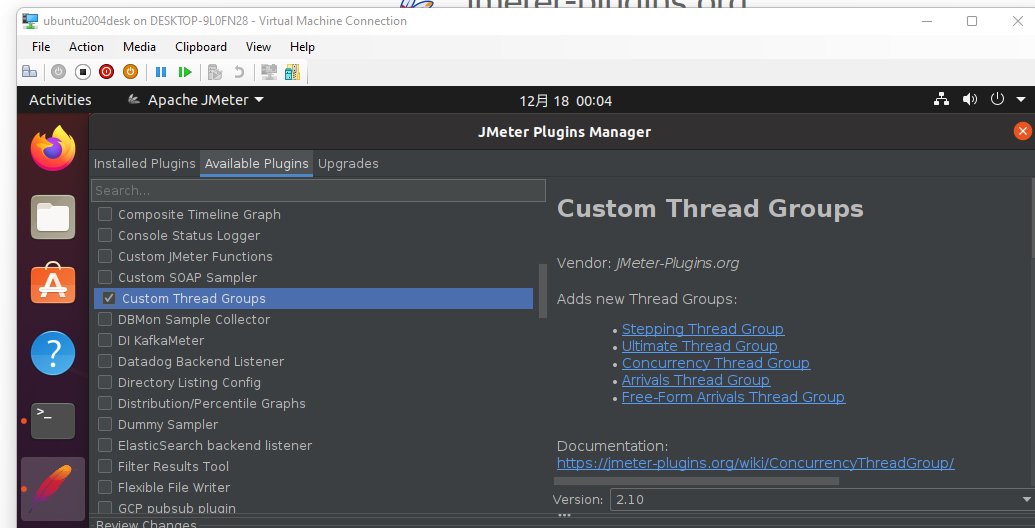The height and width of the screenshot is (528, 1035).
Task: Switch to the Upgrades tab
Action: point(349,164)
